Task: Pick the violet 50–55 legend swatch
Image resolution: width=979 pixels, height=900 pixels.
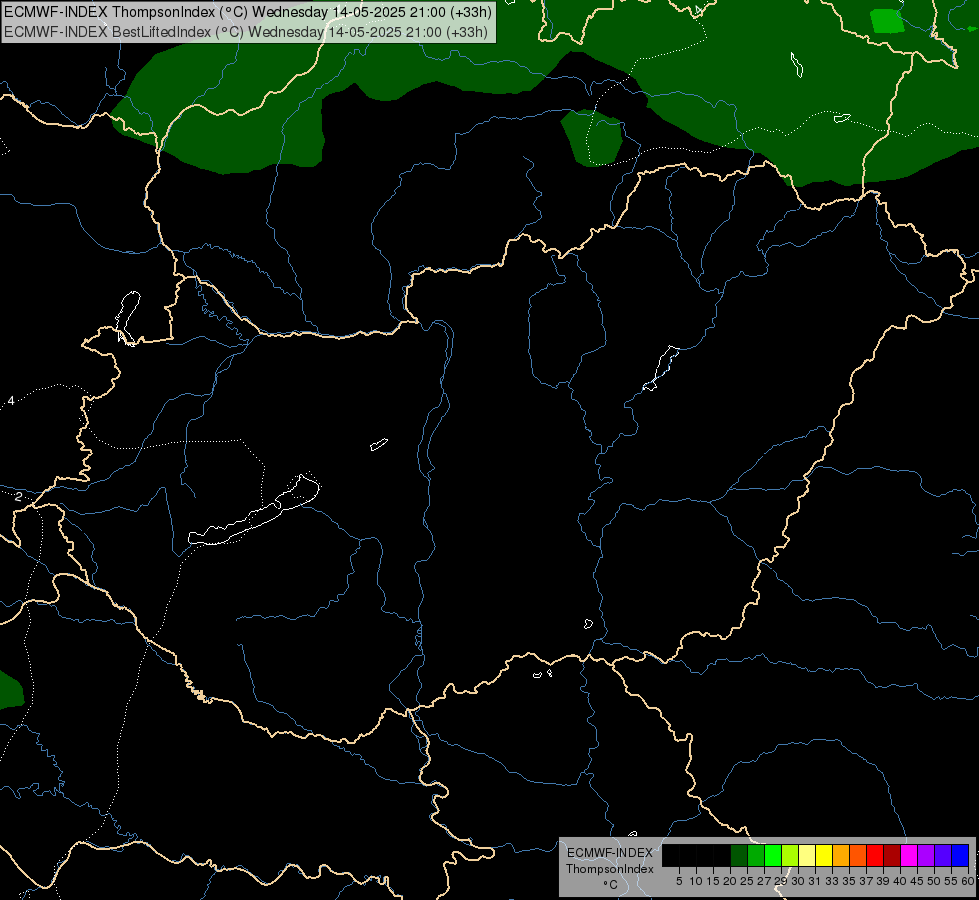Action: tap(943, 856)
